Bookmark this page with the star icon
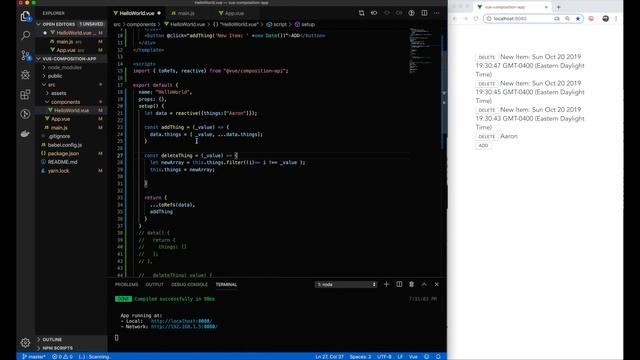 click(578, 18)
